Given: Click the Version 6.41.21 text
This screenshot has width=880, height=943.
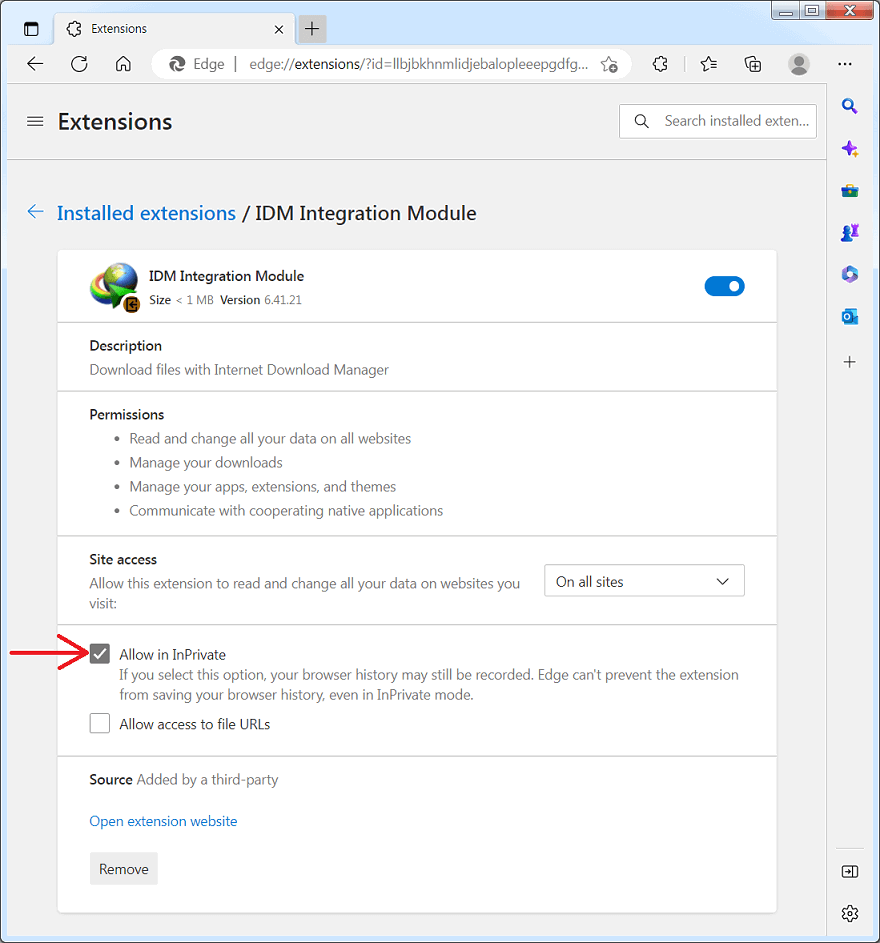Looking at the screenshot, I should (260, 299).
